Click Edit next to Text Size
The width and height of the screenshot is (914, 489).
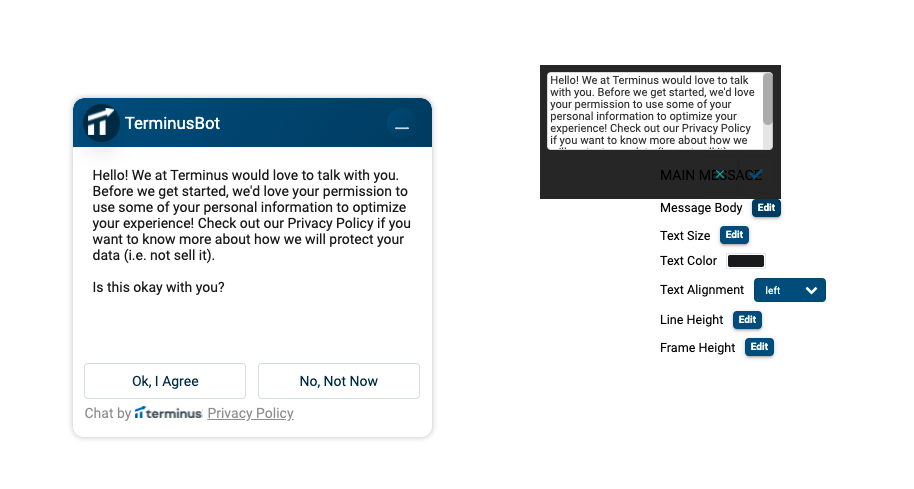(x=734, y=235)
